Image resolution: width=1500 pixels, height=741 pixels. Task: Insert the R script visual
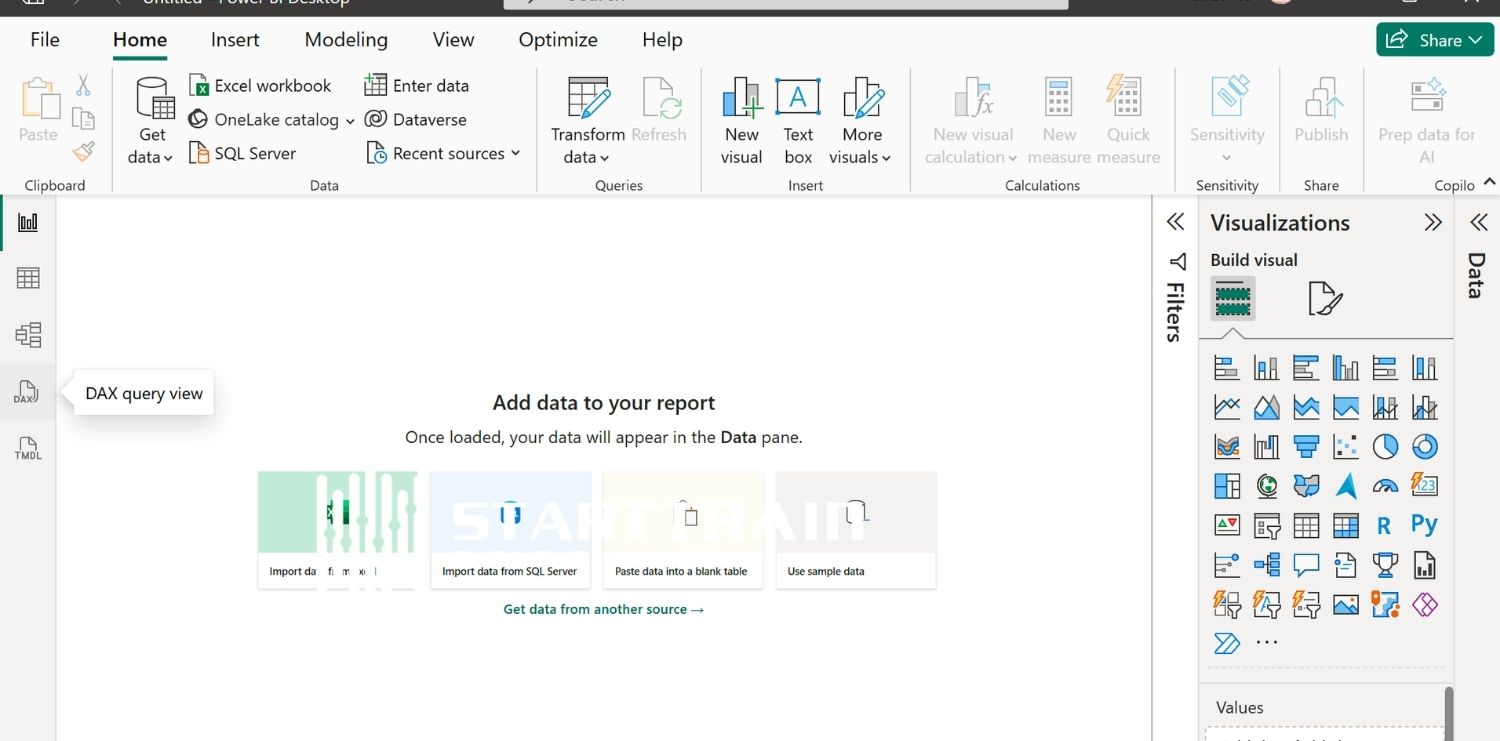coord(1384,525)
